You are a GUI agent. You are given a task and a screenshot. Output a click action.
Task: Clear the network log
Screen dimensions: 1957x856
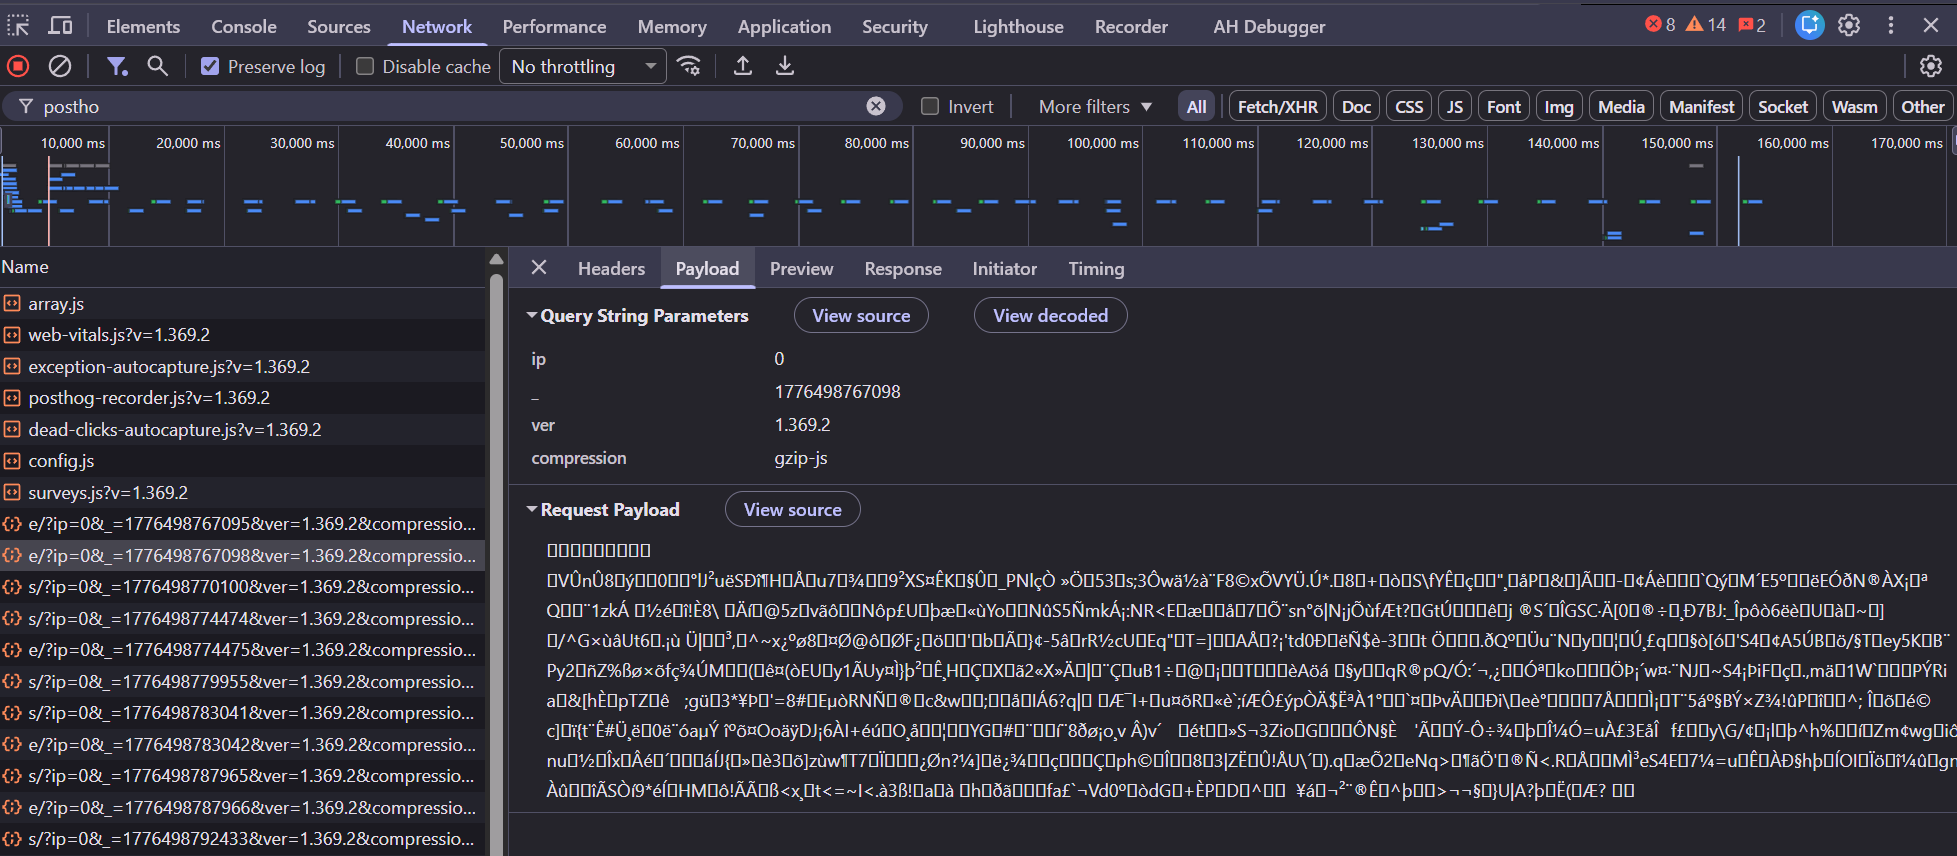60,66
